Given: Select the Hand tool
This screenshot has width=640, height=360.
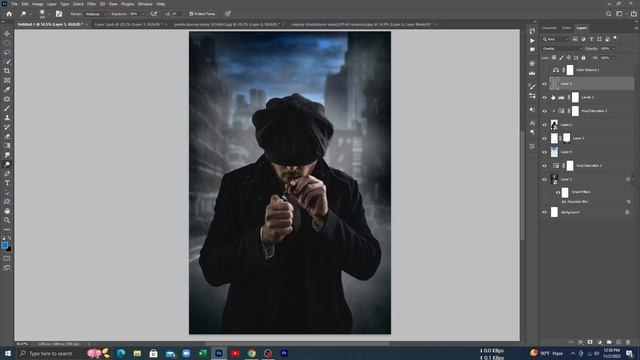Looking at the screenshot, I should pos(7,211).
